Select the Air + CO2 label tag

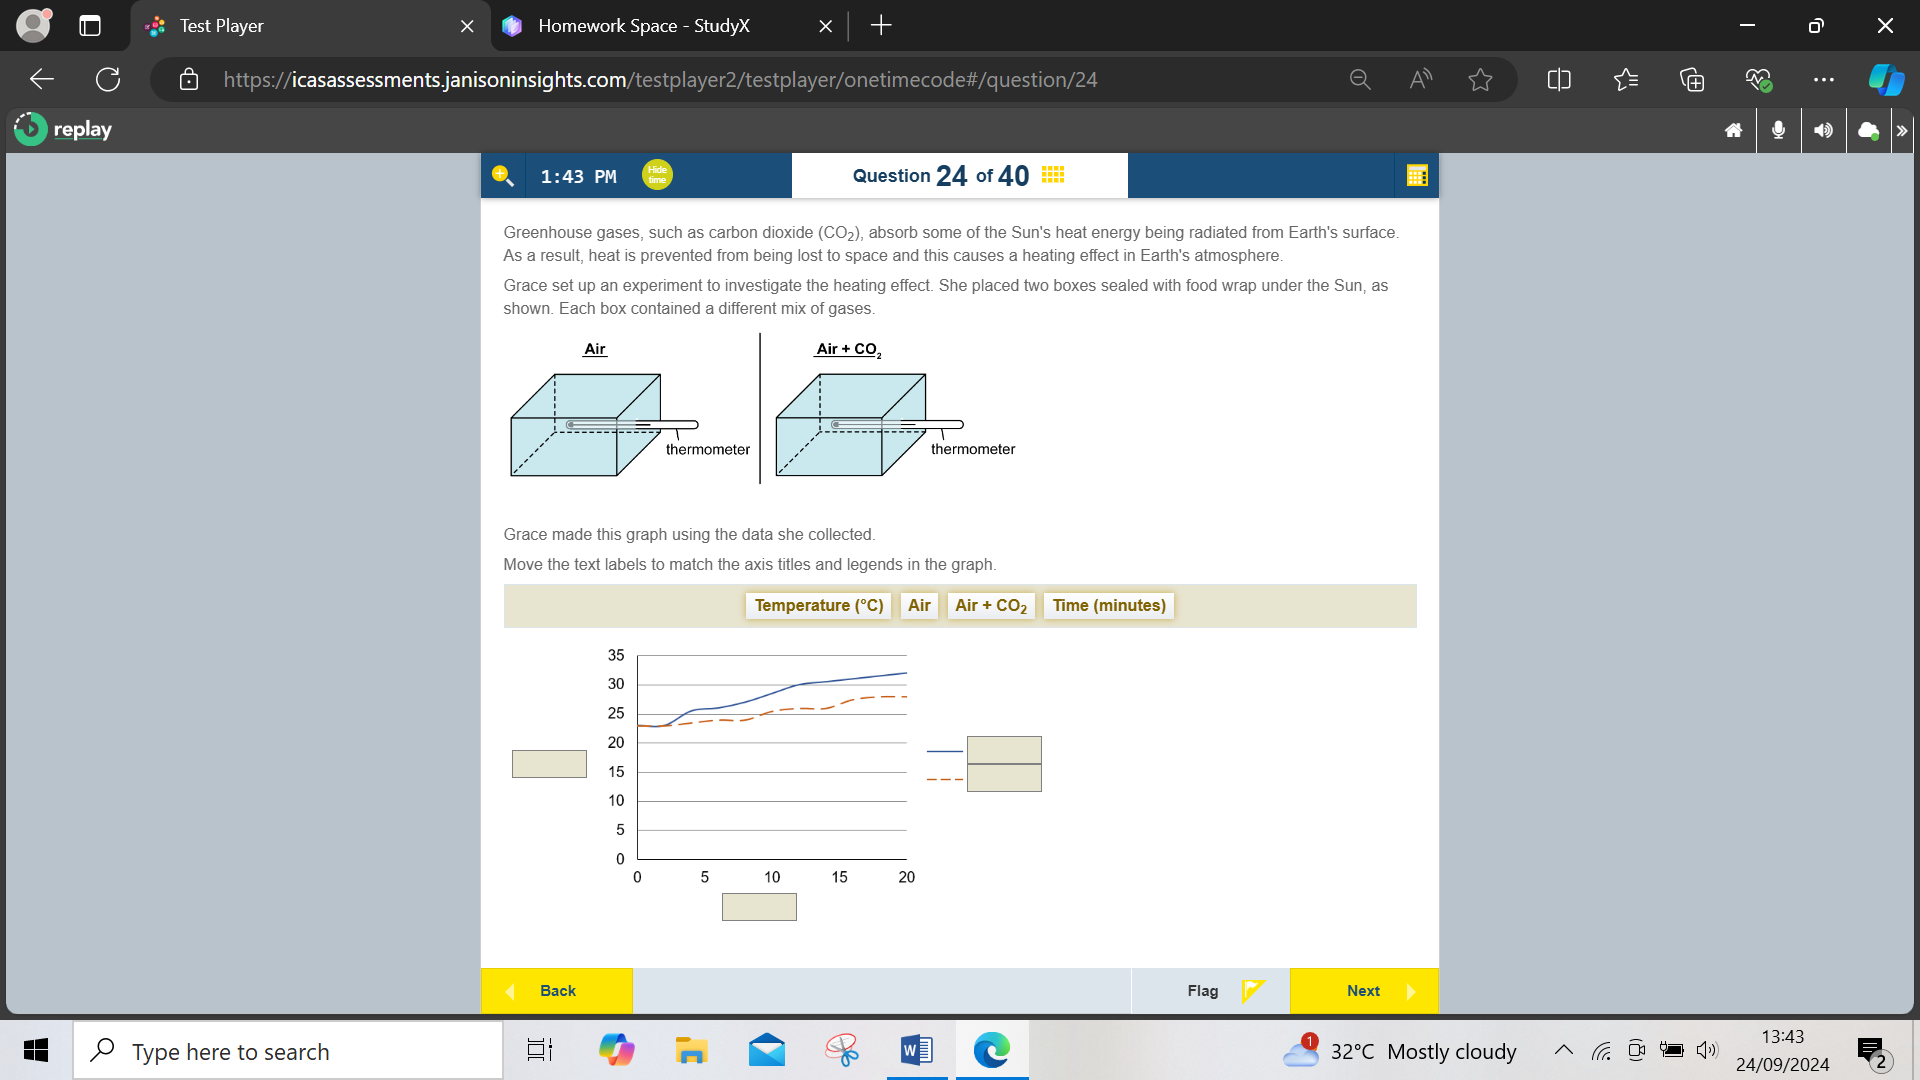(x=992, y=605)
